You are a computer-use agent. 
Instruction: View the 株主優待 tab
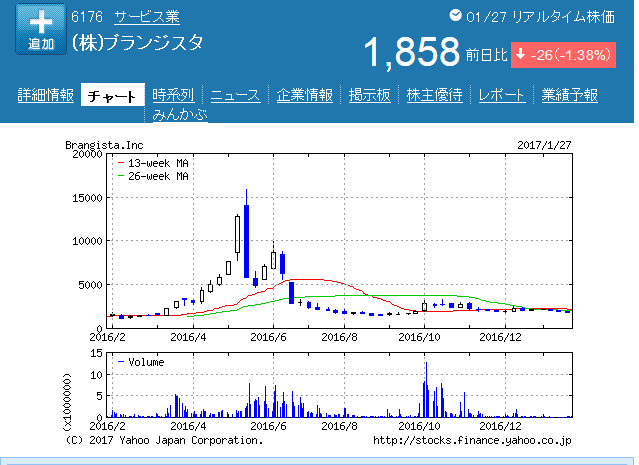pos(434,95)
